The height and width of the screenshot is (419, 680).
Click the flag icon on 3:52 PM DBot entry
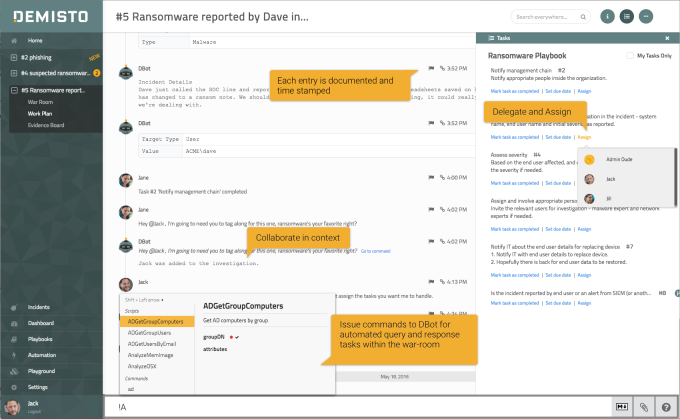click(x=429, y=68)
